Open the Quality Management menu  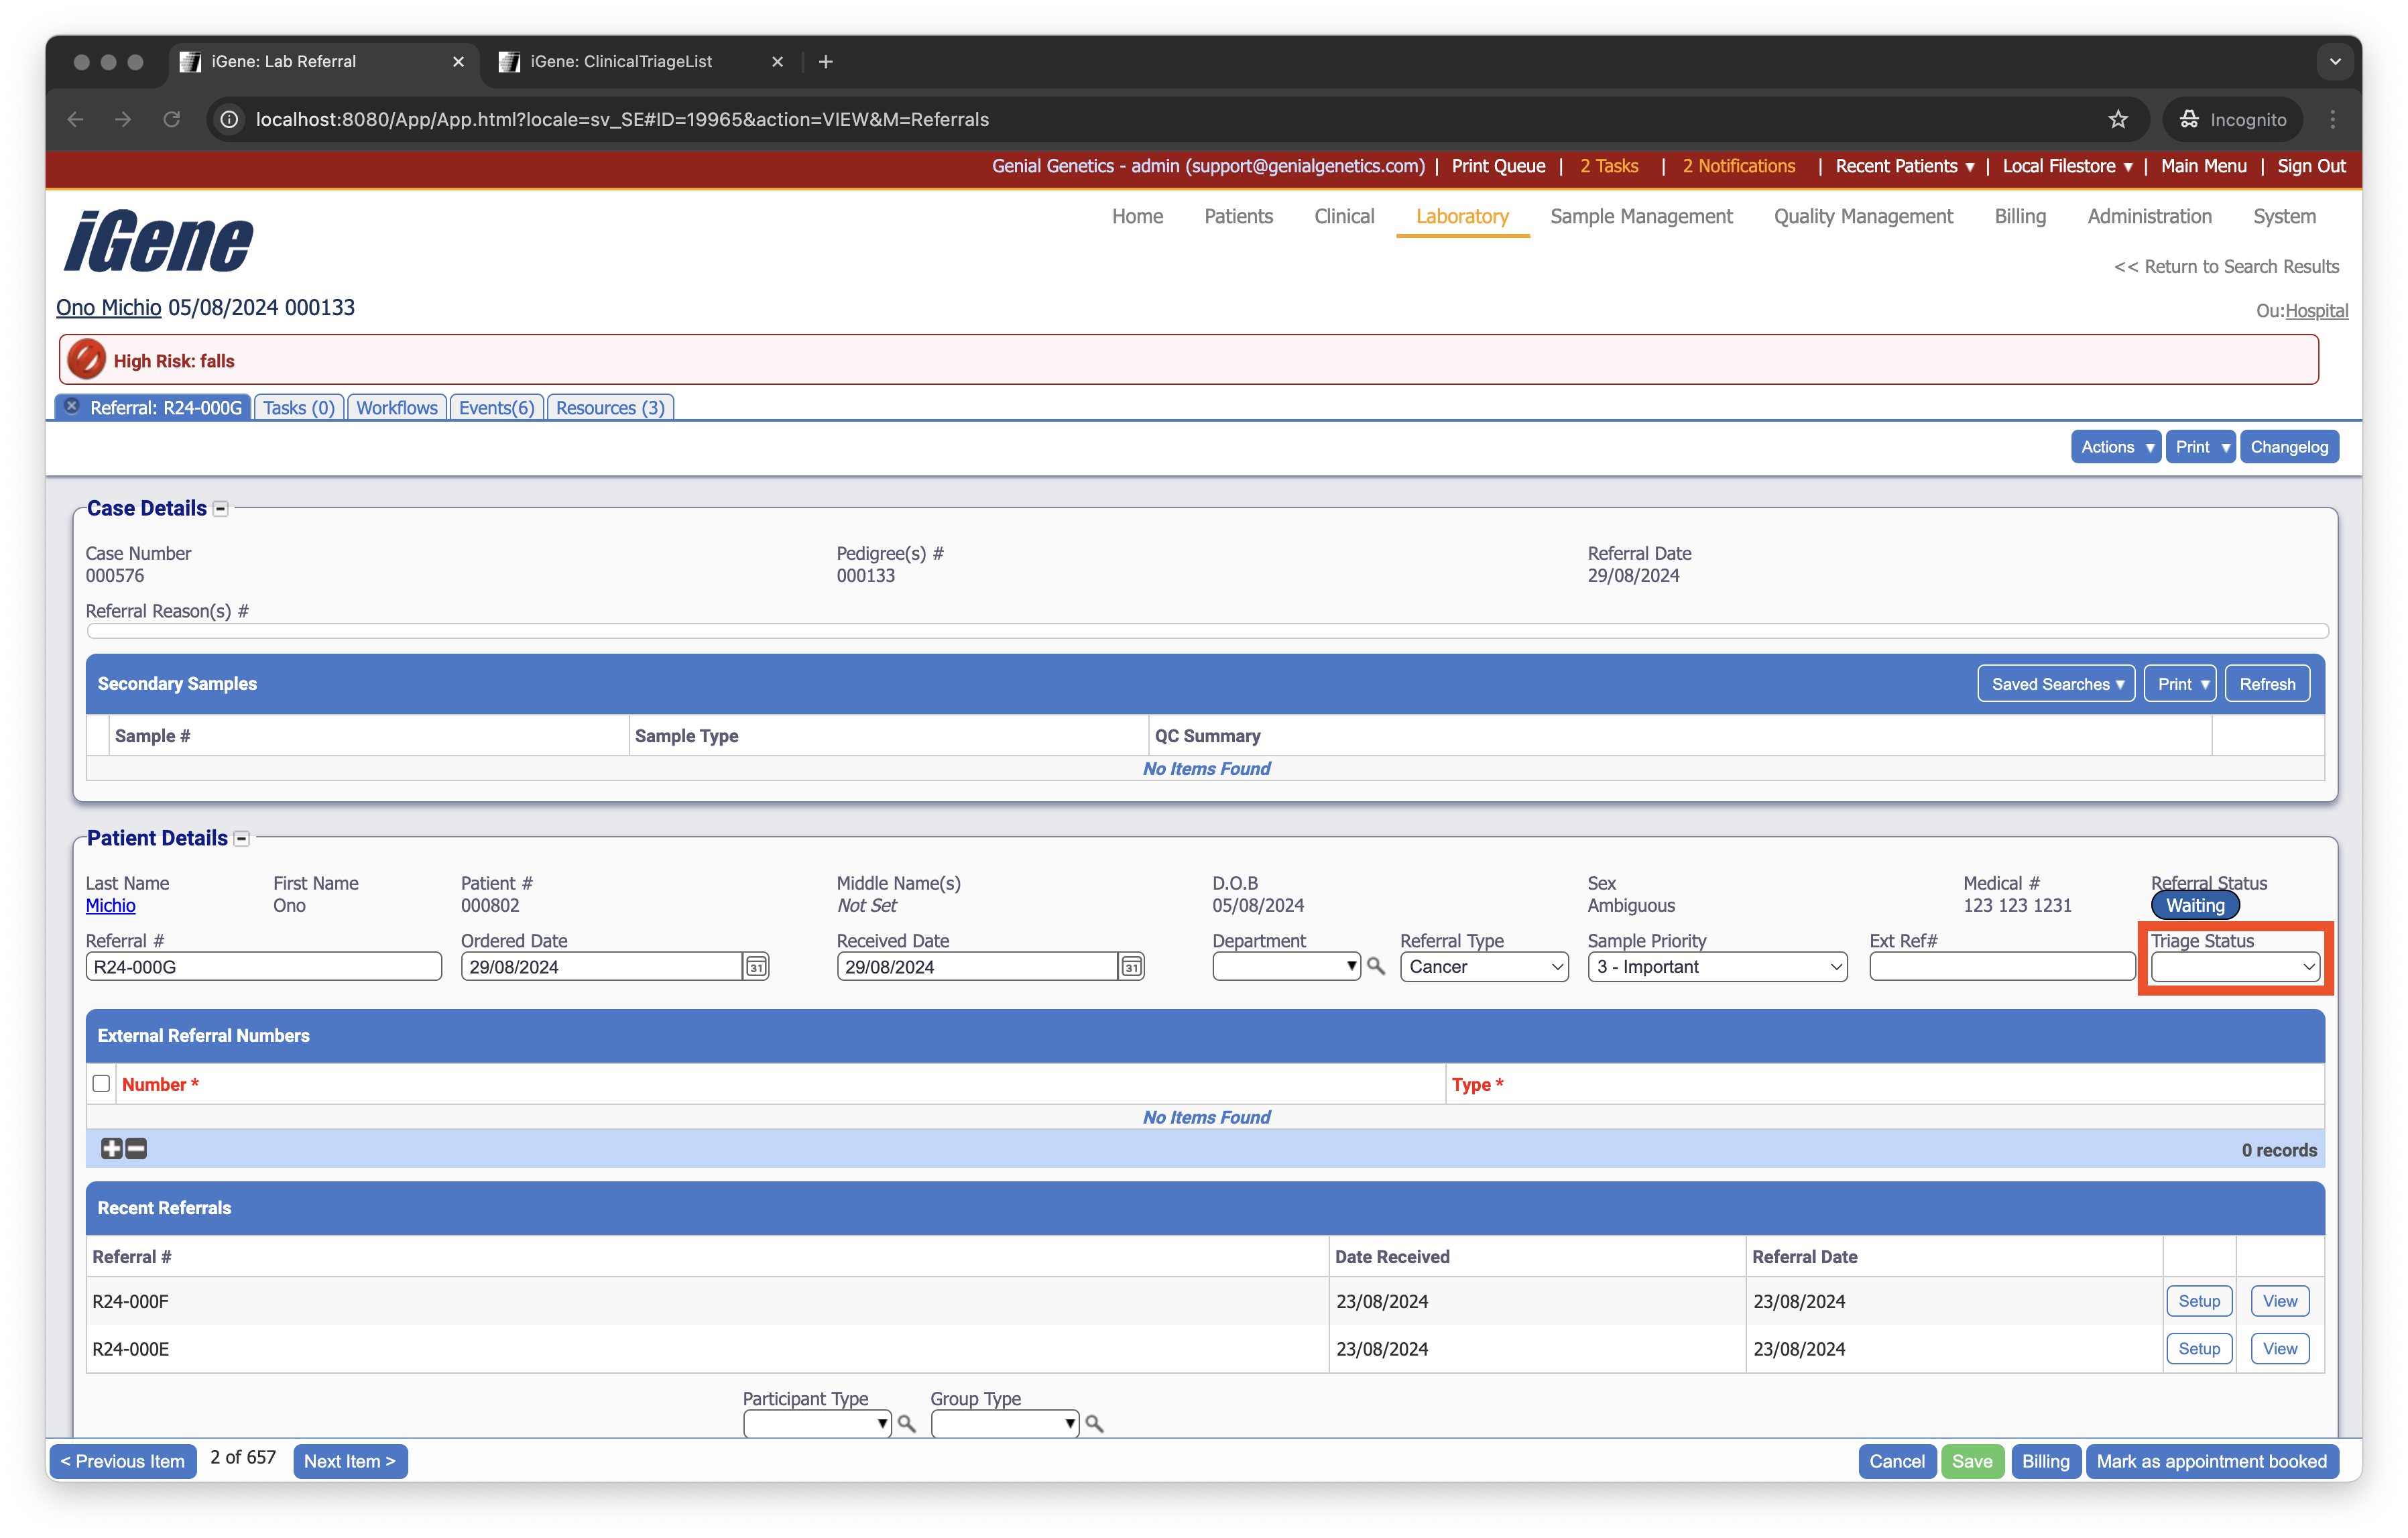1862,216
